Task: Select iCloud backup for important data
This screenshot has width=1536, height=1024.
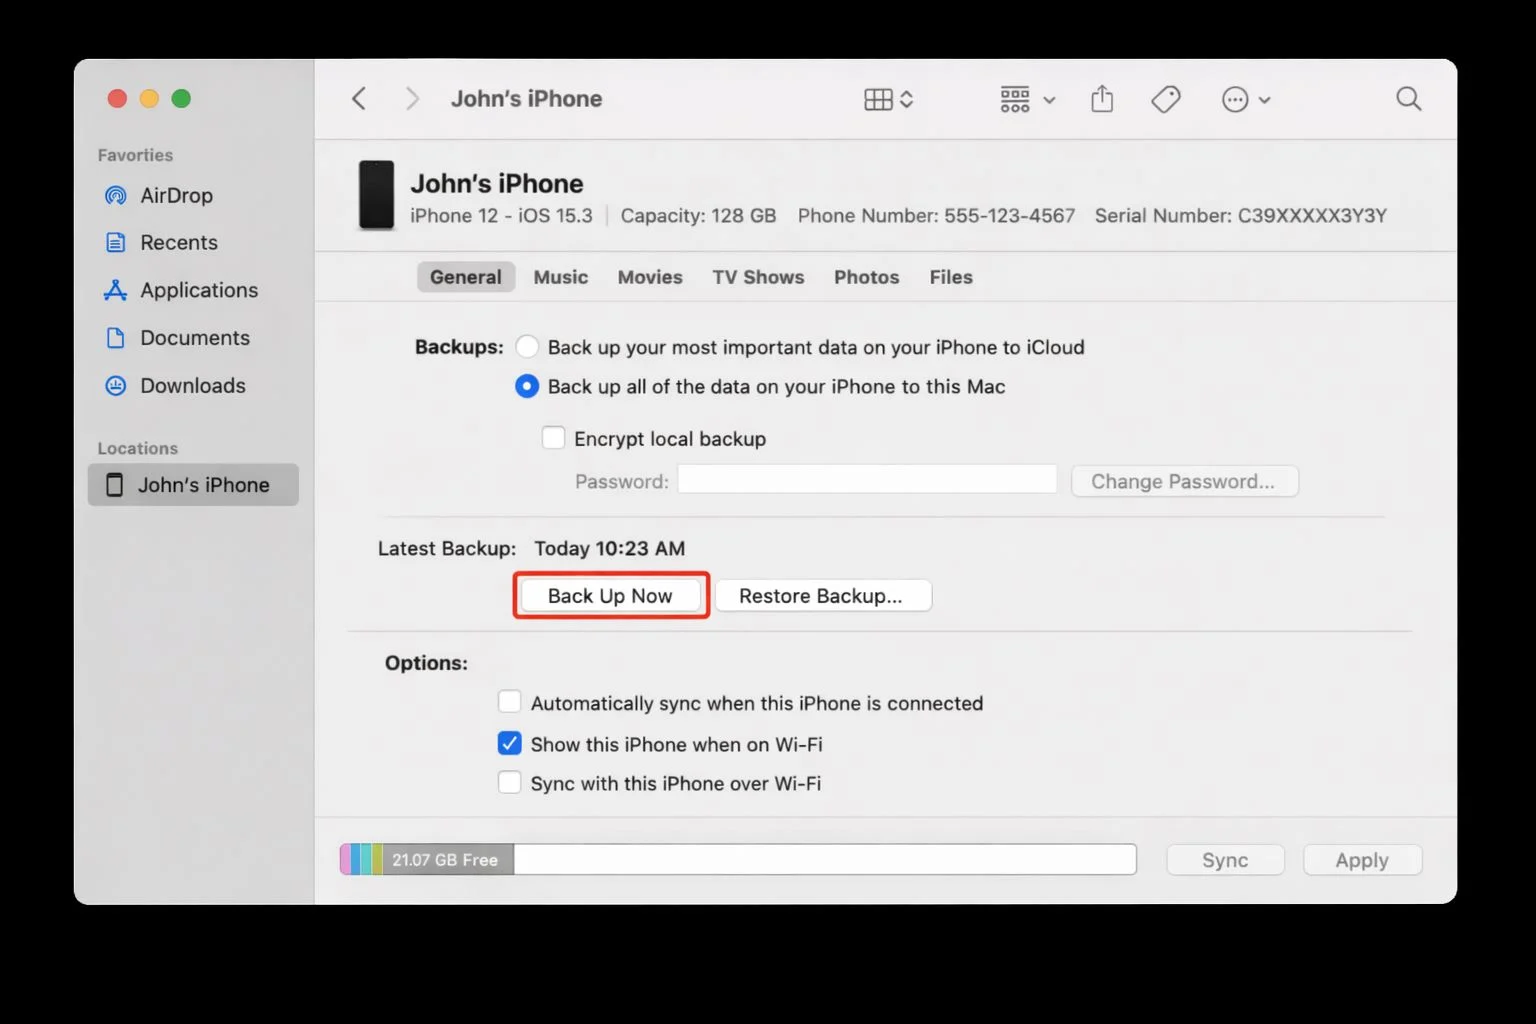Action: [527, 346]
